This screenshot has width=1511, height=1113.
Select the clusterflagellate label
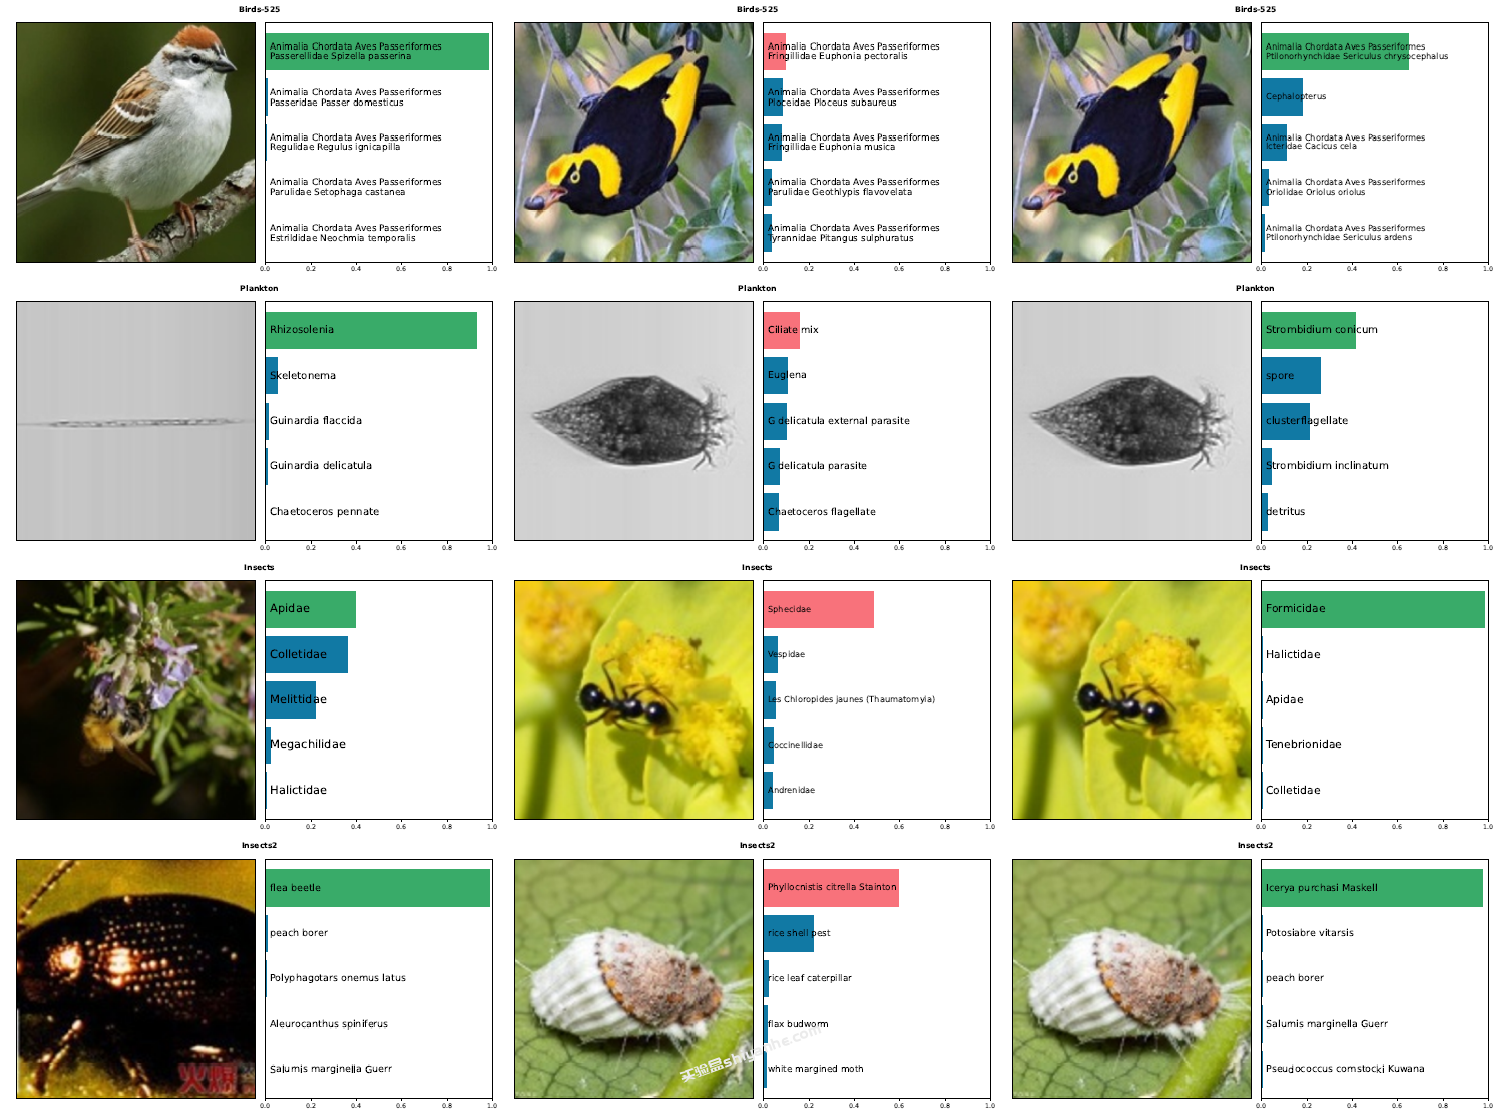[x=1307, y=421]
